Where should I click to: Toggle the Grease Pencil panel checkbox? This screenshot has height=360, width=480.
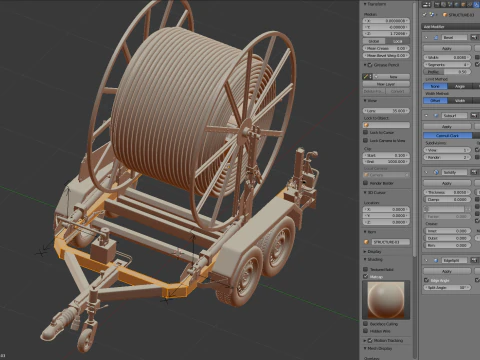370,65
